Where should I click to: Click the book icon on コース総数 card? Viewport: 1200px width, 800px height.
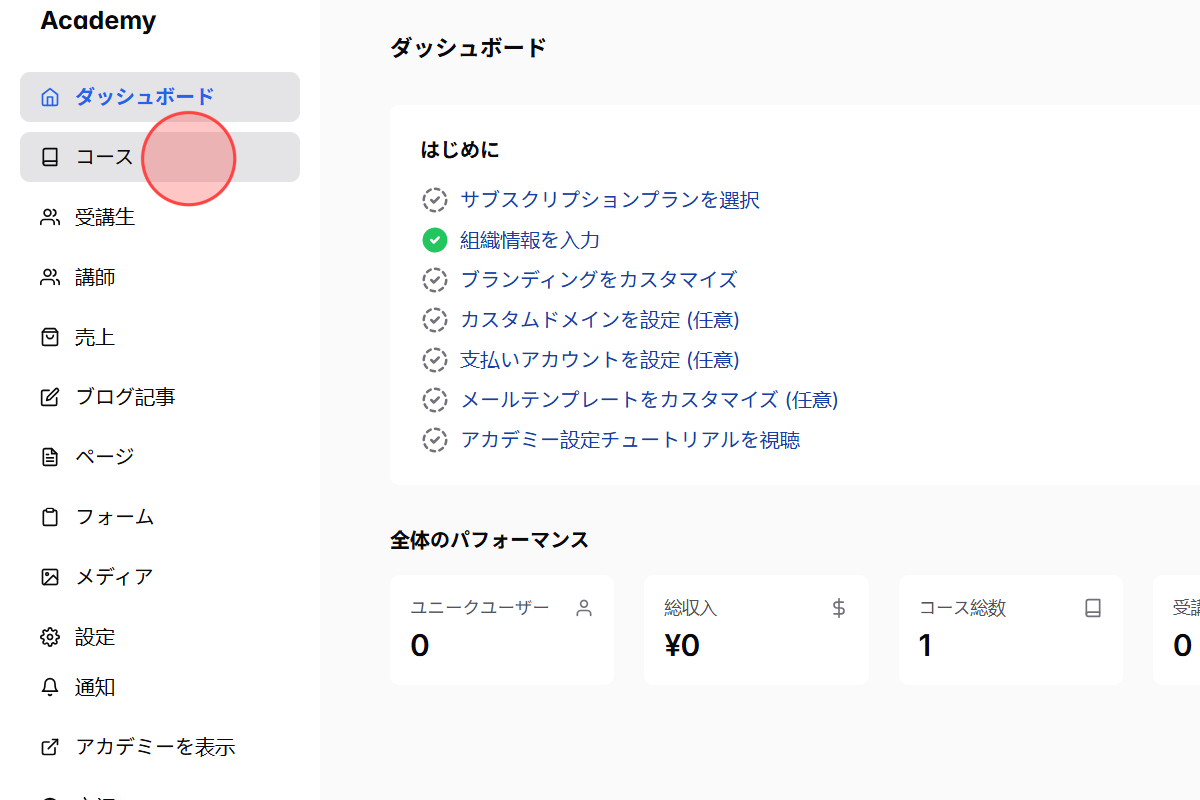(1092, 606)
